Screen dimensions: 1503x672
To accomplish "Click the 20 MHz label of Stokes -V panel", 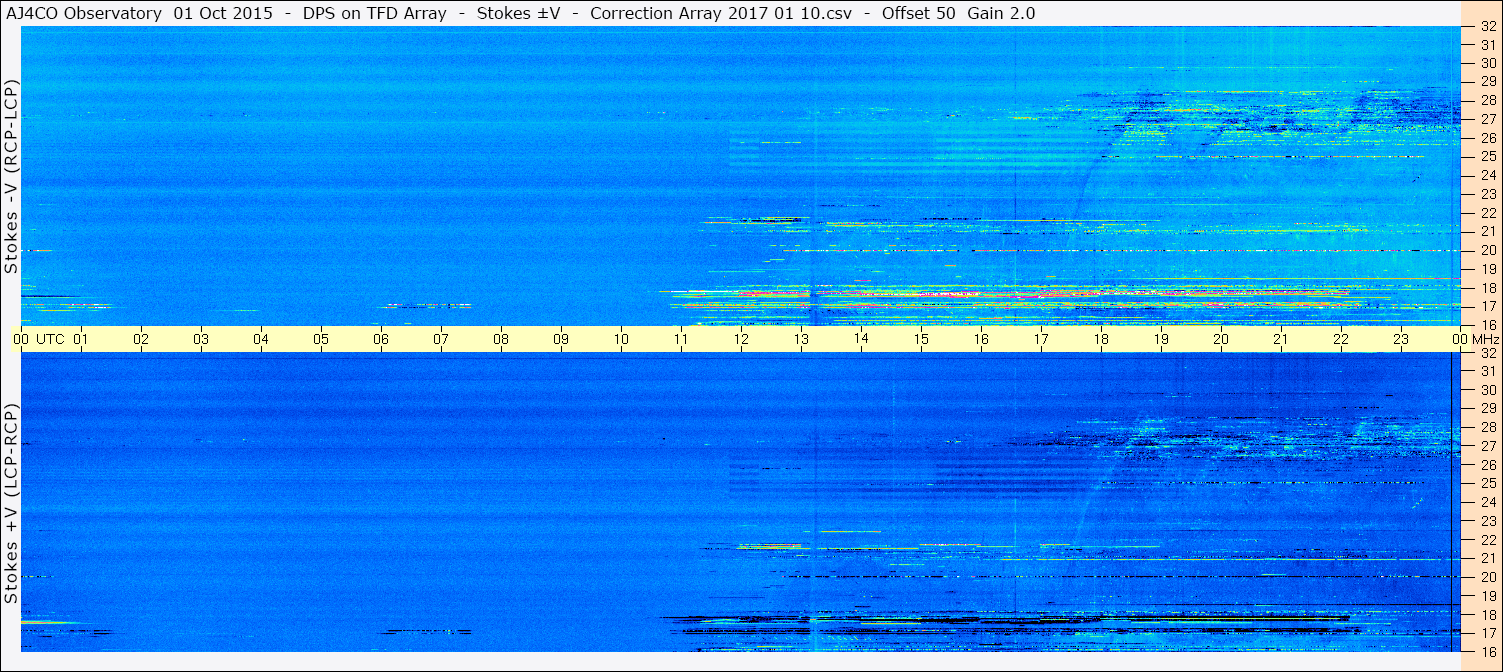I will point(1487,251).
